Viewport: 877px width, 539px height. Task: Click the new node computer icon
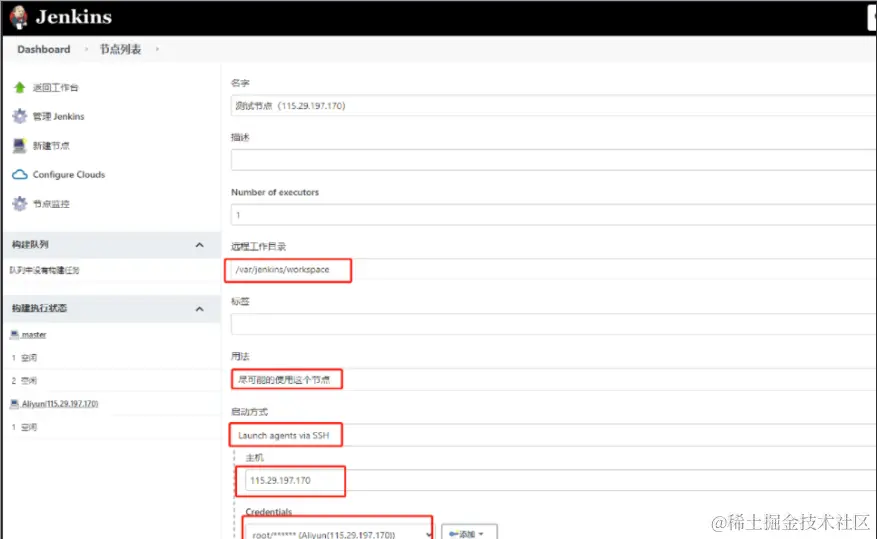point(20,145)
